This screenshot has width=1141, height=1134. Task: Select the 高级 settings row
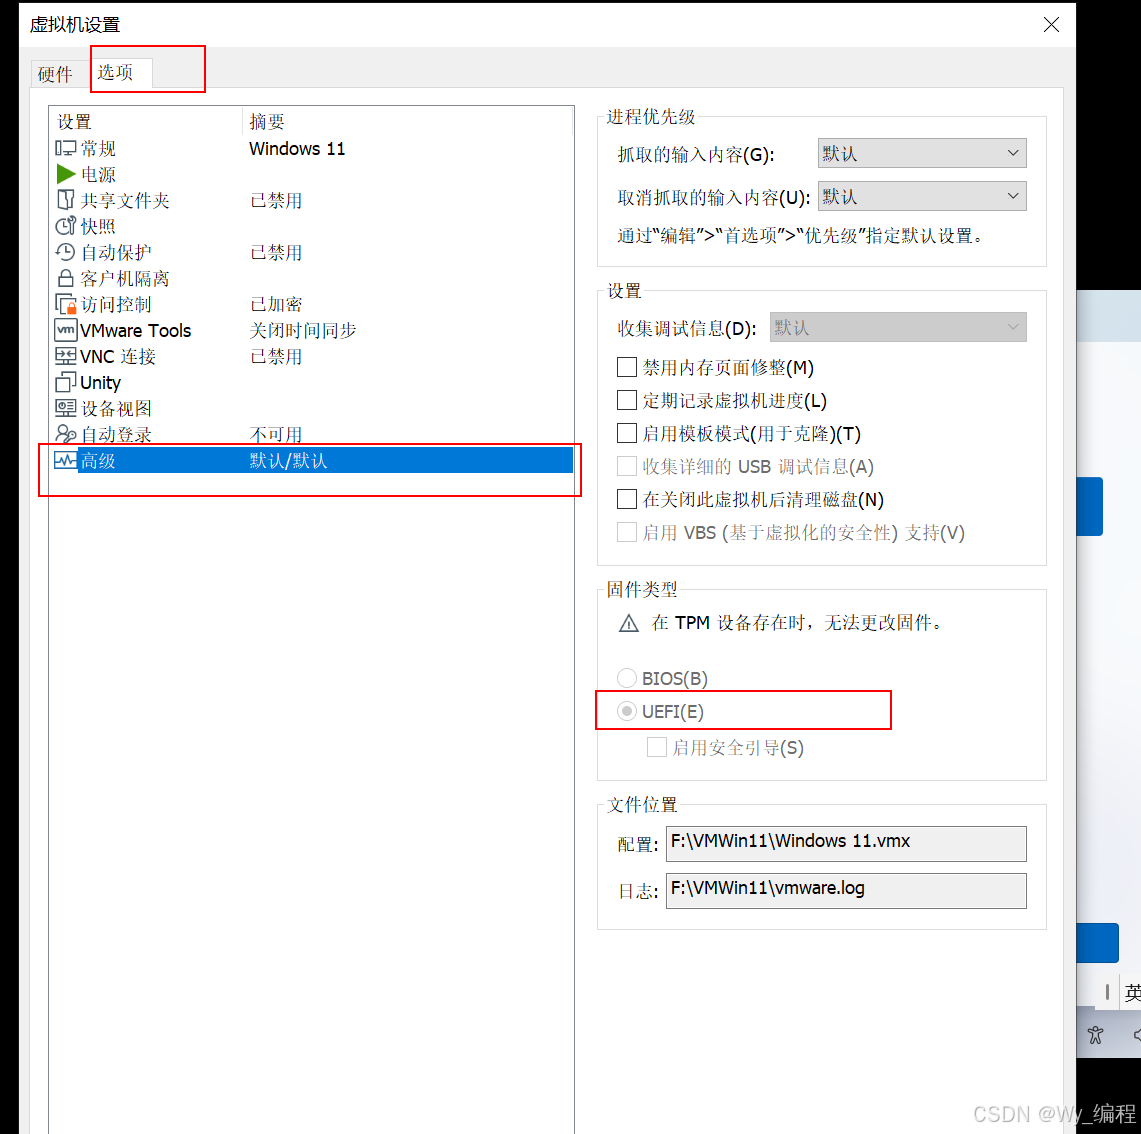[311, 461]
